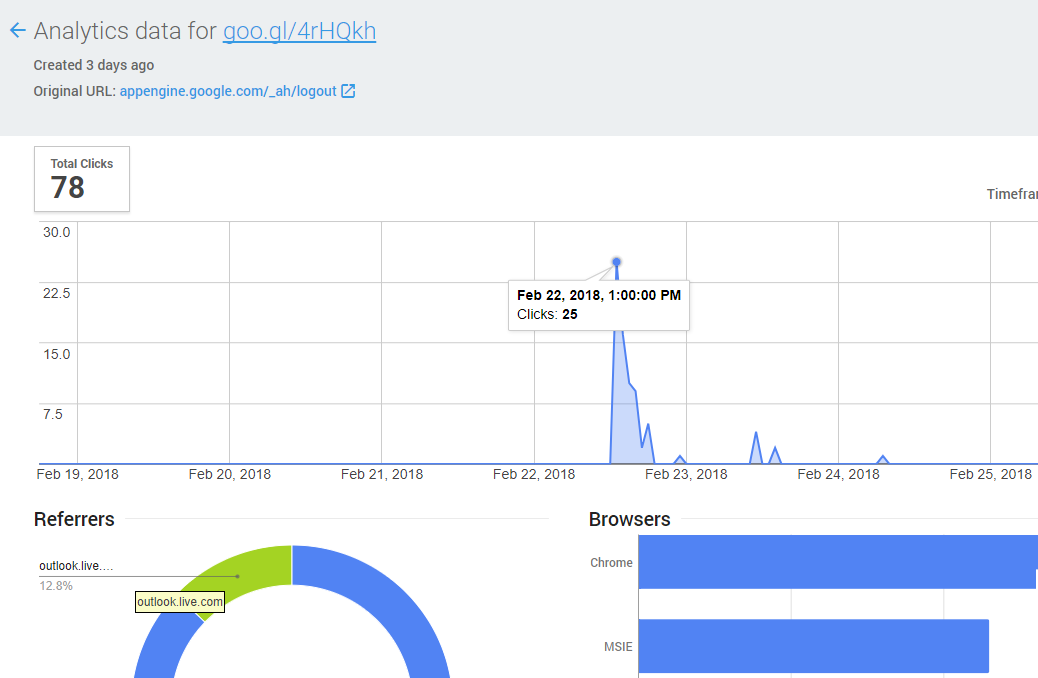
Task: Click the 'Created 3 days ago' text
Action: point(94,65)
